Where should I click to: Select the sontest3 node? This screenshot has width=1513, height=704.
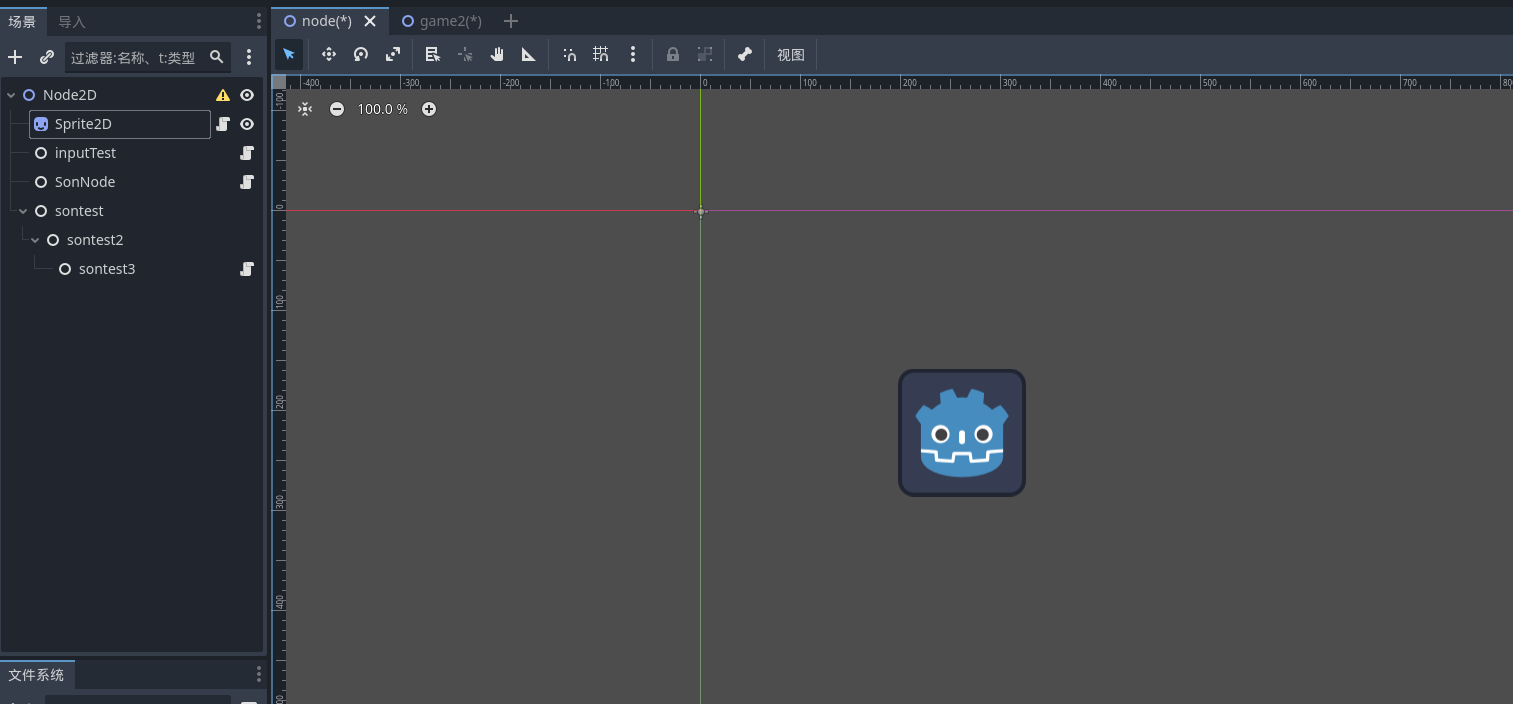(x=107, y=269)
